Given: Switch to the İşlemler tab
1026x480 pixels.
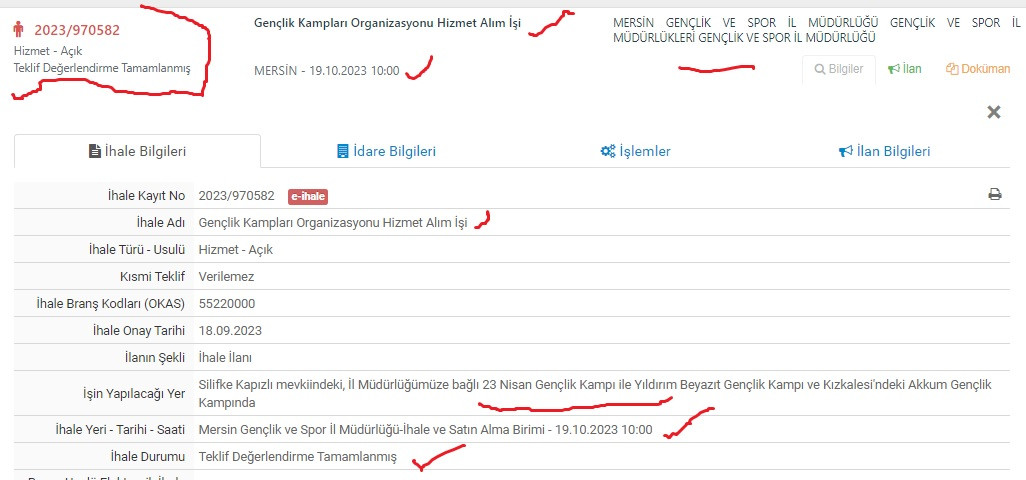Looking at the screenshot, I should pyautogui.click(x=635, y=152).
